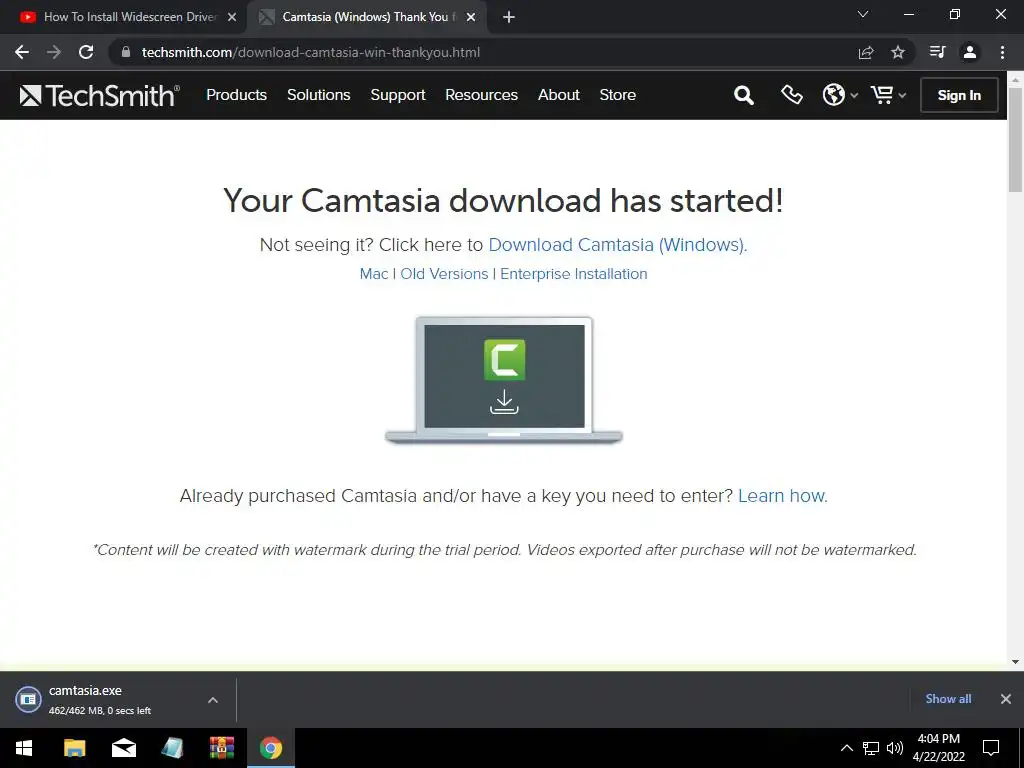Open the taskbar clock and date

(938, 748)
